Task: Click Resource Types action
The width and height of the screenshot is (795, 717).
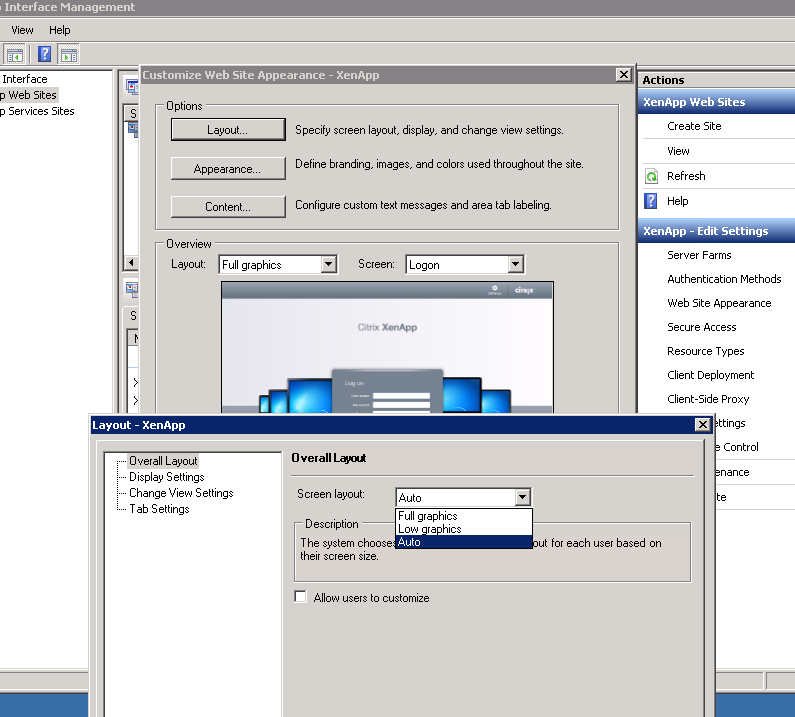Action: [x=705, y=351]
